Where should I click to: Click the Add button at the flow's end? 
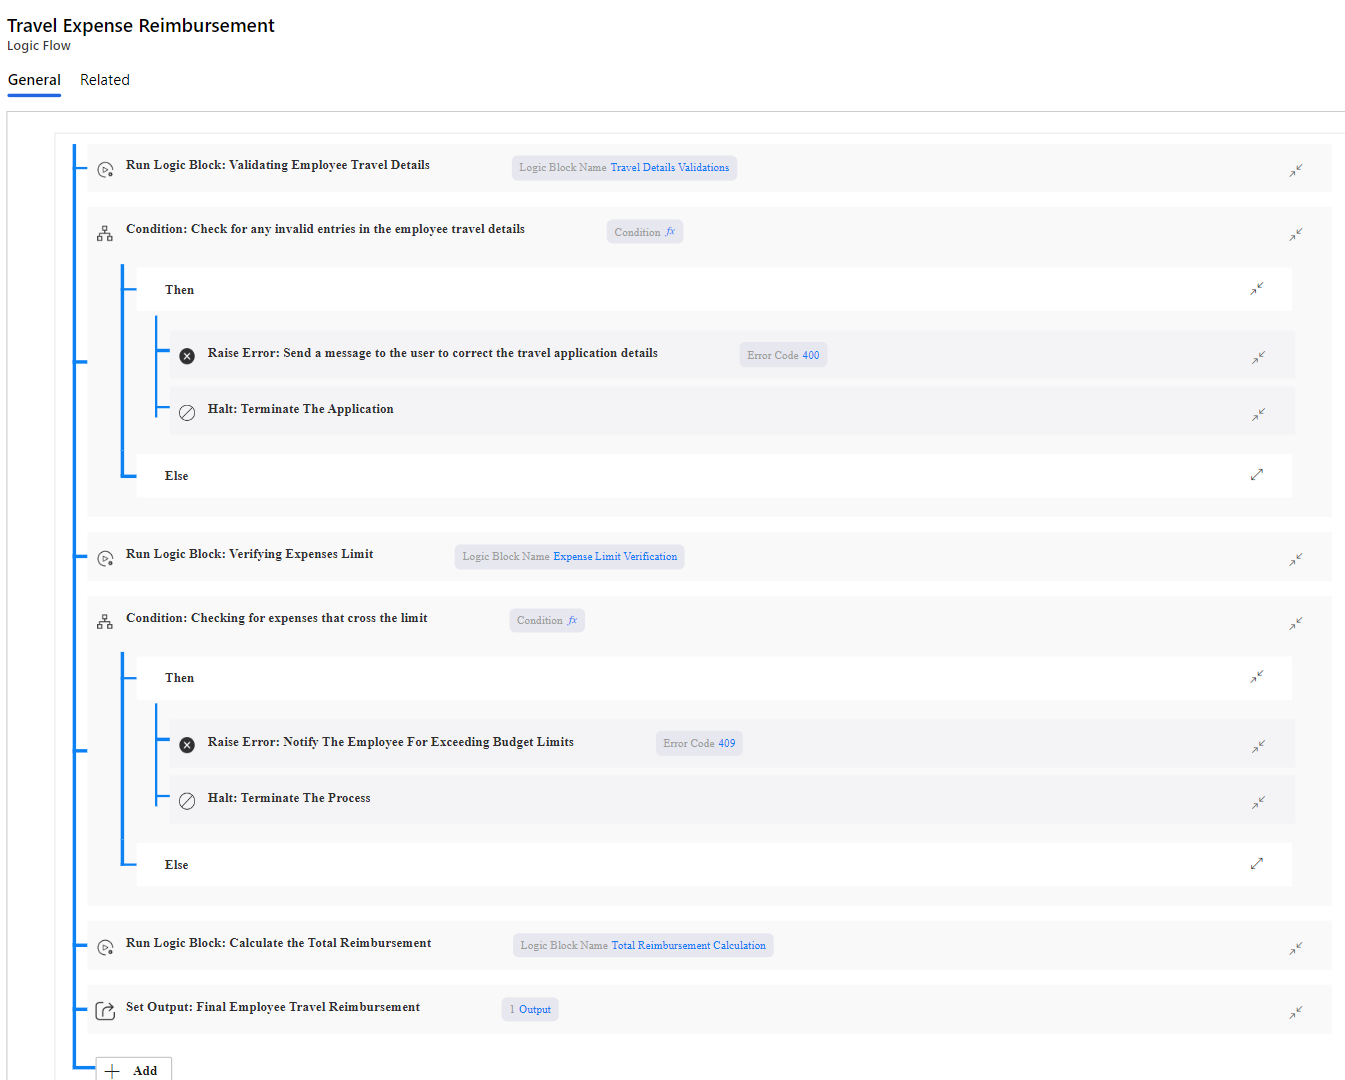point(133,1070)
